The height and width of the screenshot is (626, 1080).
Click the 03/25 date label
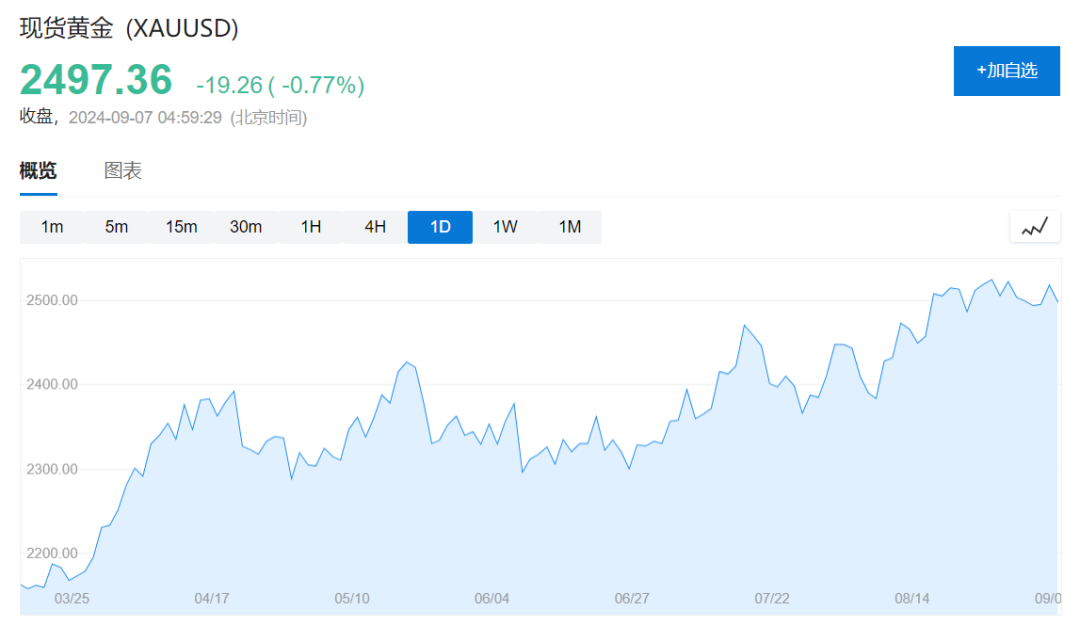(72, 598)
